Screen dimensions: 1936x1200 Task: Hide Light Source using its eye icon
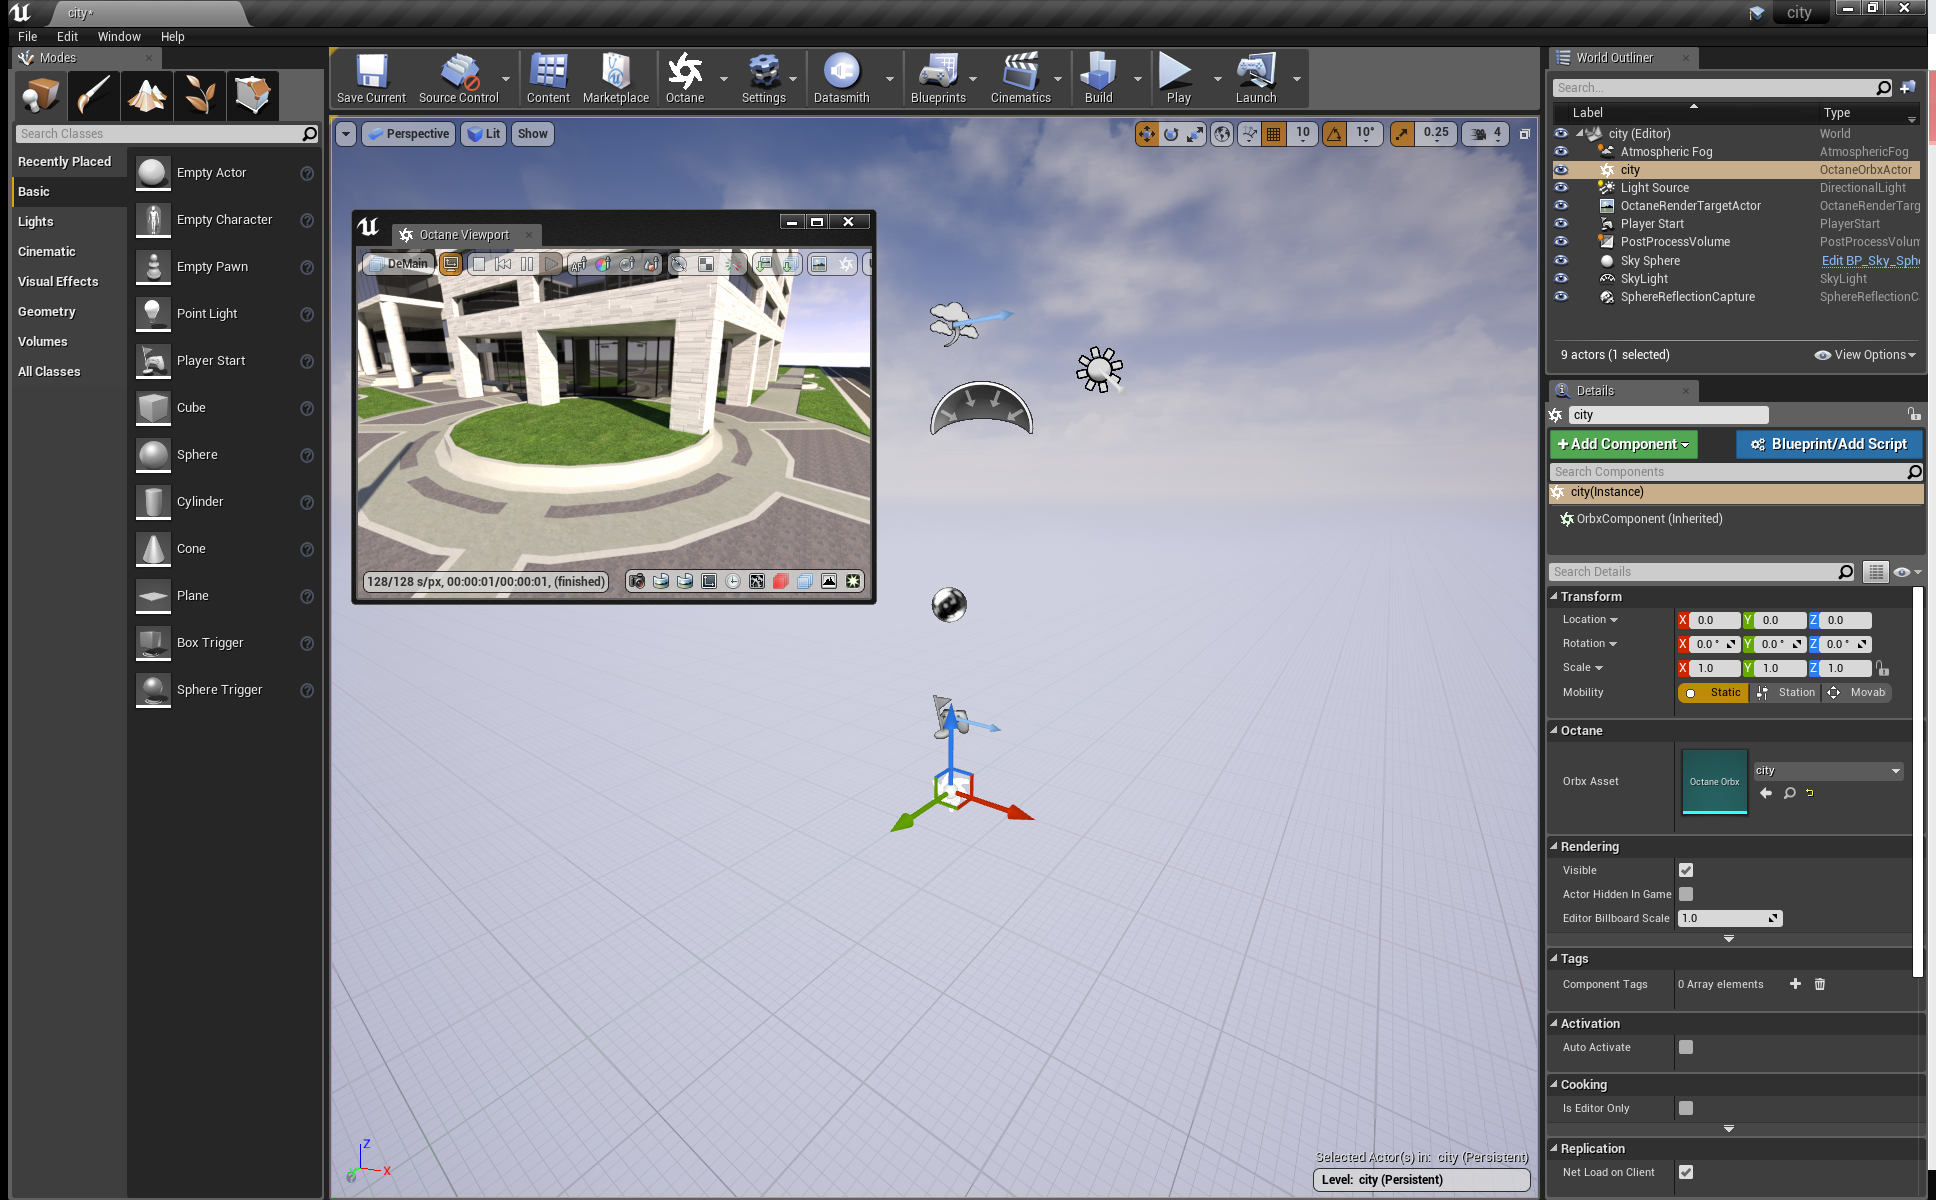point(1561,188)
